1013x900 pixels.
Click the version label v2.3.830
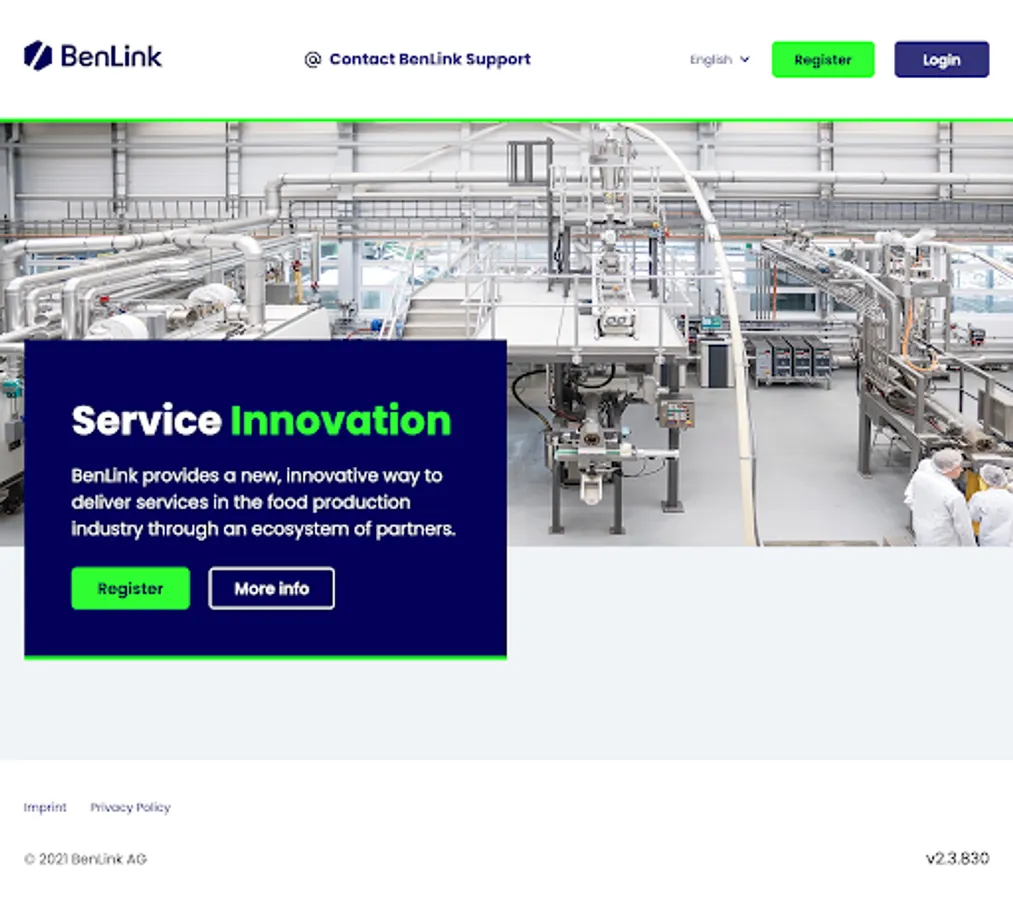[957, 858]
